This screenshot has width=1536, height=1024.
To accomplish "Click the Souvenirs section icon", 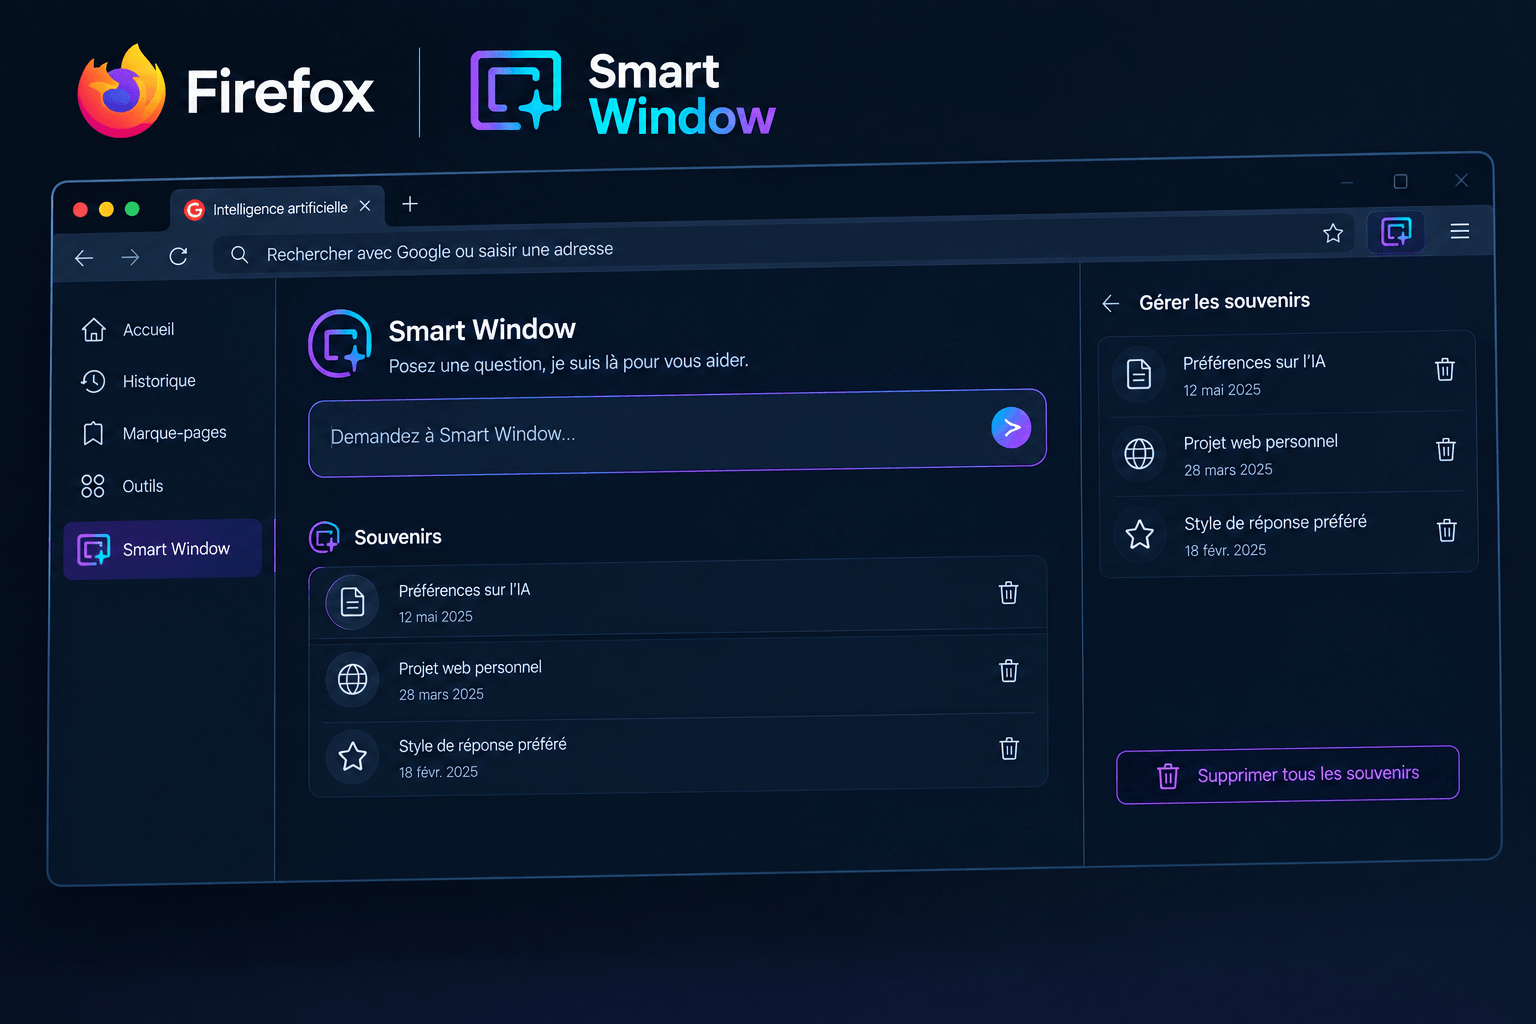I will click(x=325, y=538).
